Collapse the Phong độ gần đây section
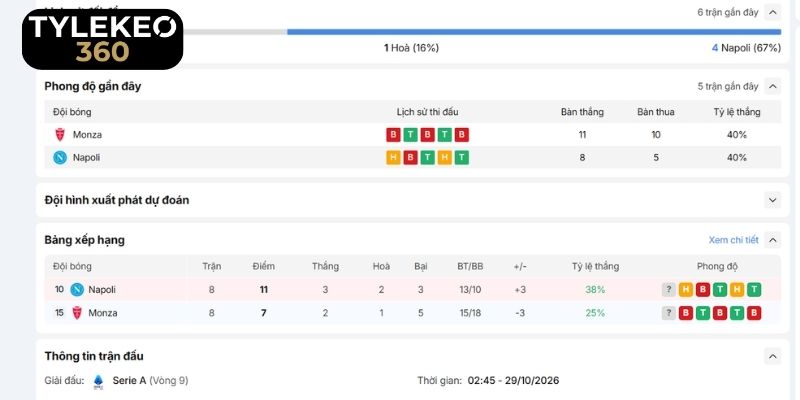 tap(773, 86)
